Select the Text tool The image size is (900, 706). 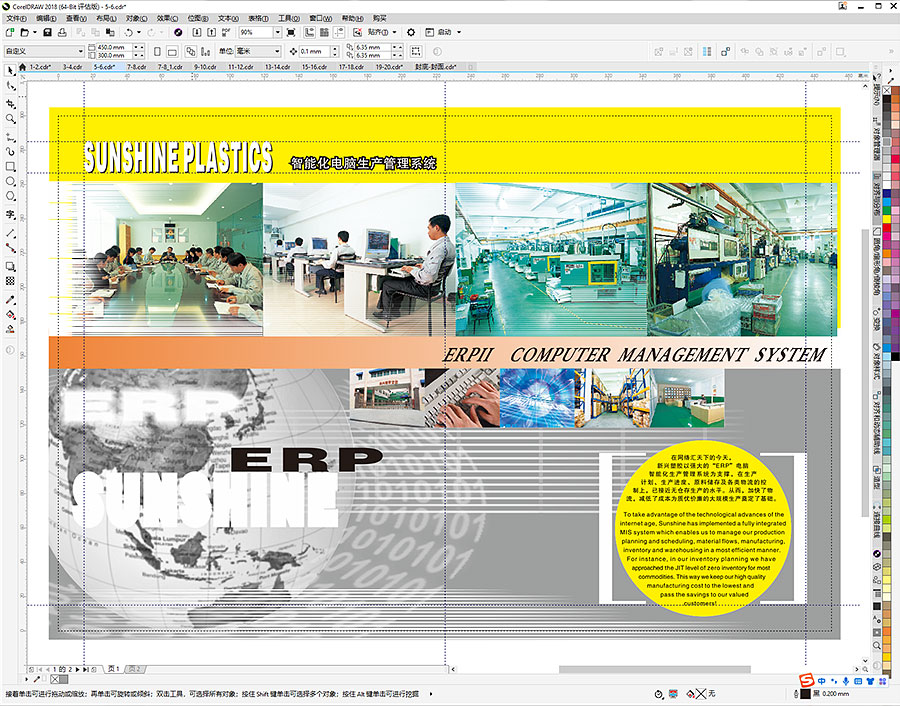point(10,214)
